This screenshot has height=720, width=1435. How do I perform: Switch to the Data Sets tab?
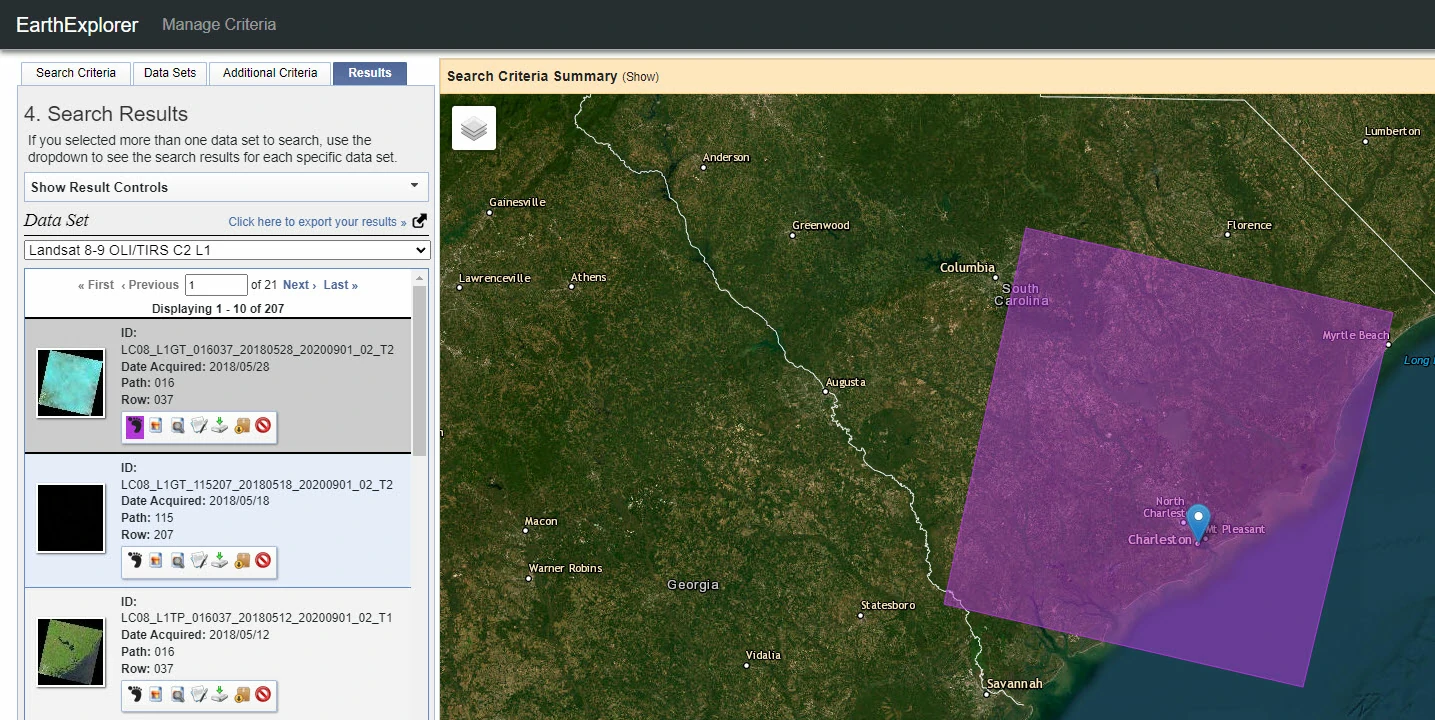click(170, 73)
